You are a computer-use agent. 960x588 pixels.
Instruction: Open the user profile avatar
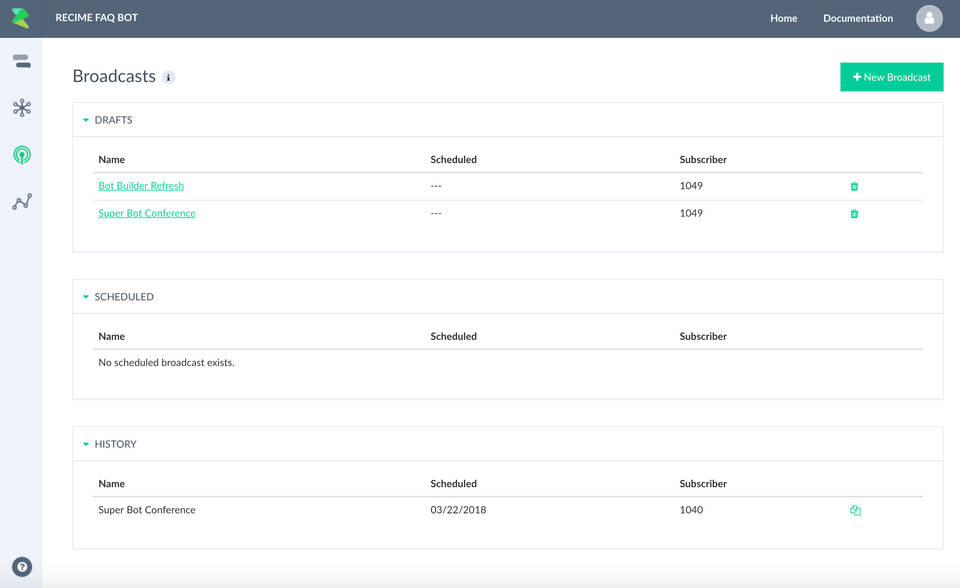click(x=928, y=18)
